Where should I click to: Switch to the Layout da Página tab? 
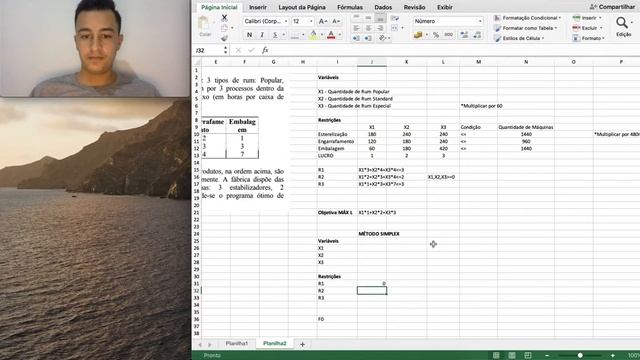[302, 7]
